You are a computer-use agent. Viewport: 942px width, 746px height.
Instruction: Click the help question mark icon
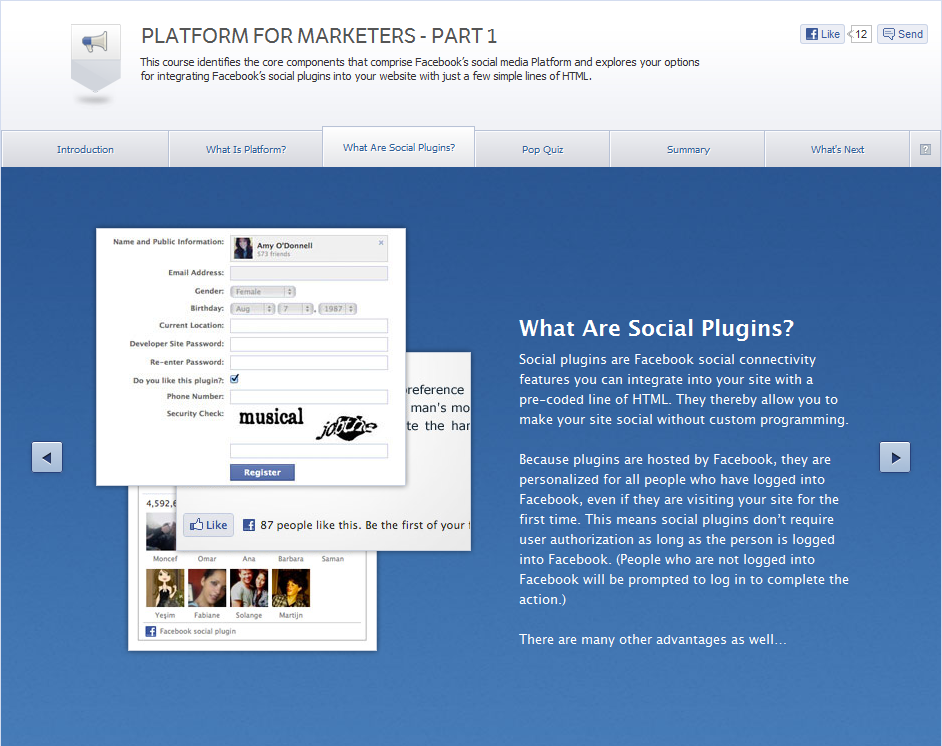(925, 150)
